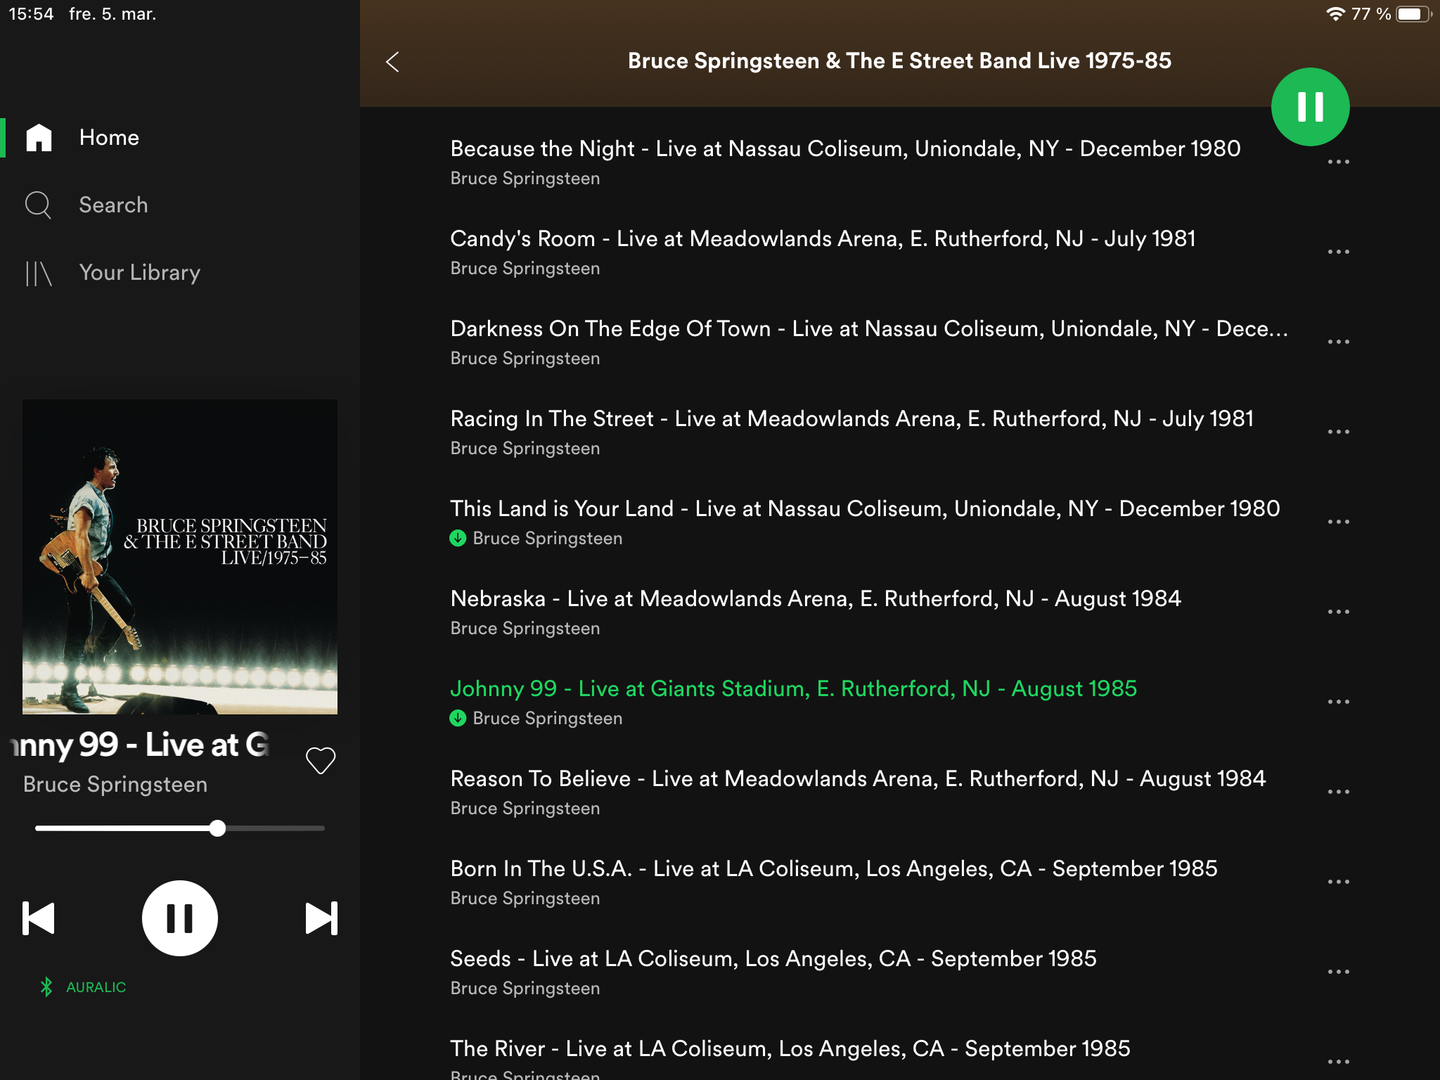Click the downloaded icon under This Land

[x=458, y=538]
